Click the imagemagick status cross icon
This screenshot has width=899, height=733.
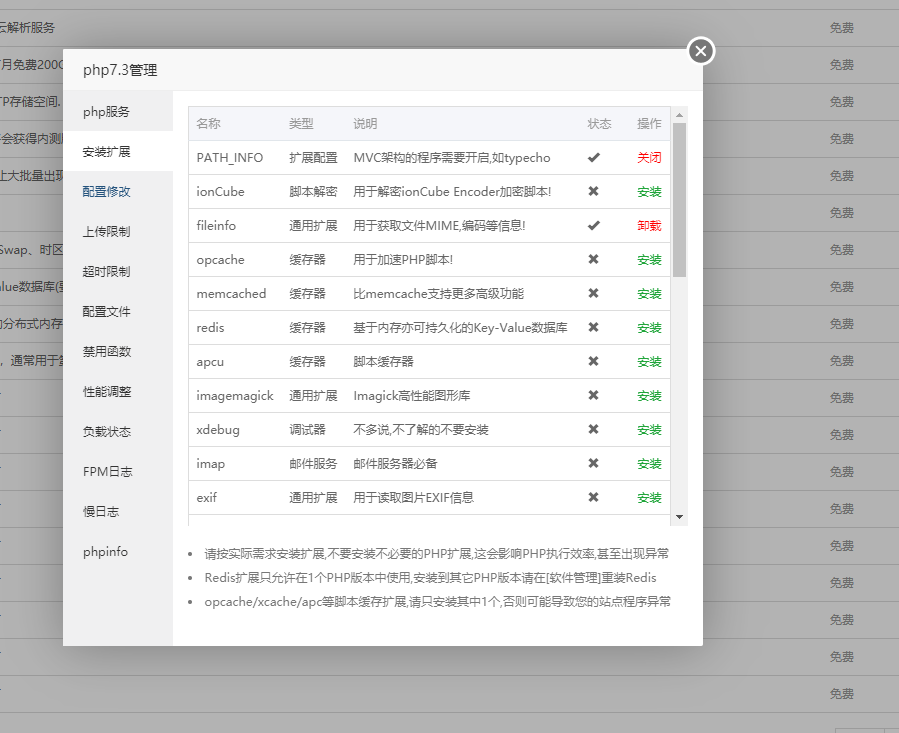(593, 395)
